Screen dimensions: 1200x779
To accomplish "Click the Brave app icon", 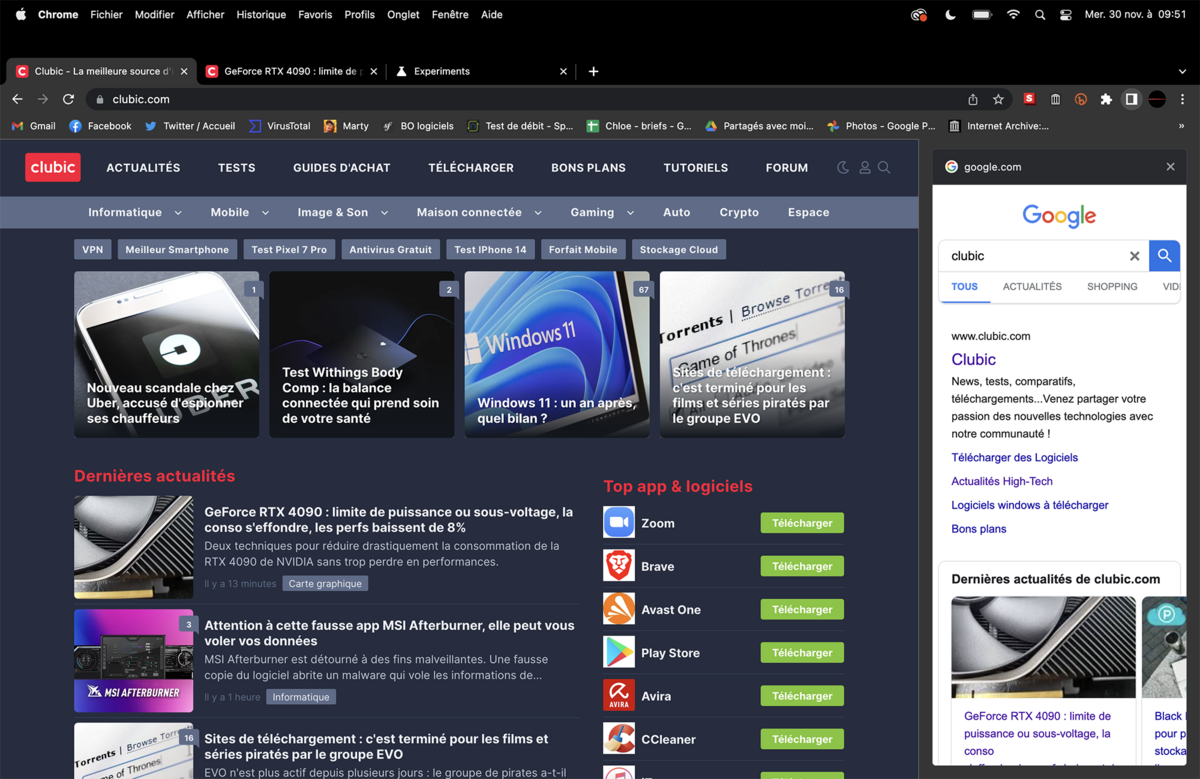I will (x=619, y=566).
